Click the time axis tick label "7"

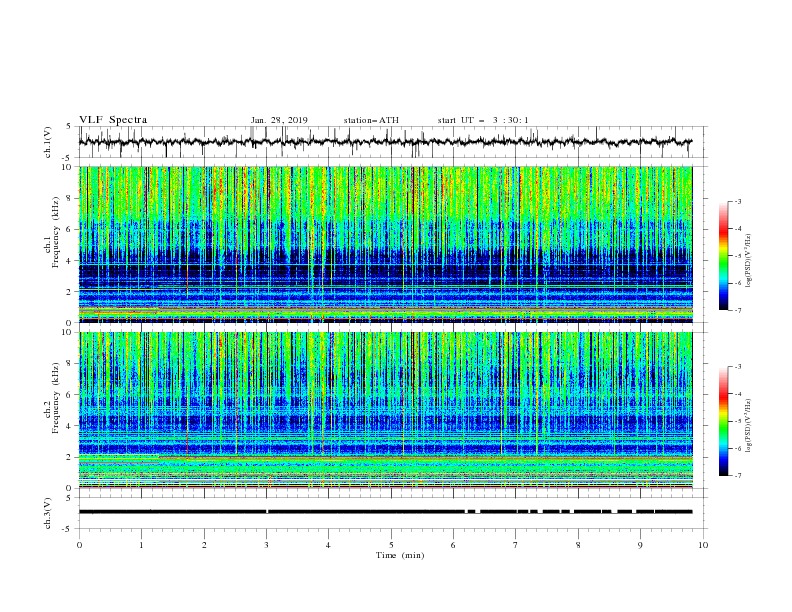(x=516, y=545)
